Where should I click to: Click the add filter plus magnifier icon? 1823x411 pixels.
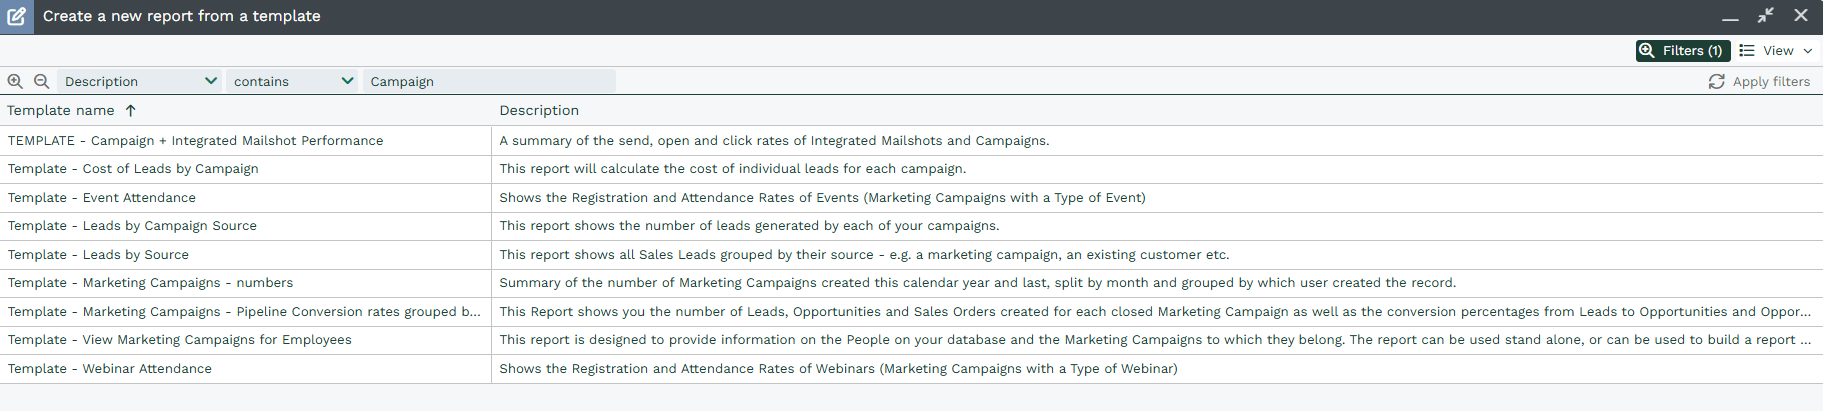[x=15, y=81]
